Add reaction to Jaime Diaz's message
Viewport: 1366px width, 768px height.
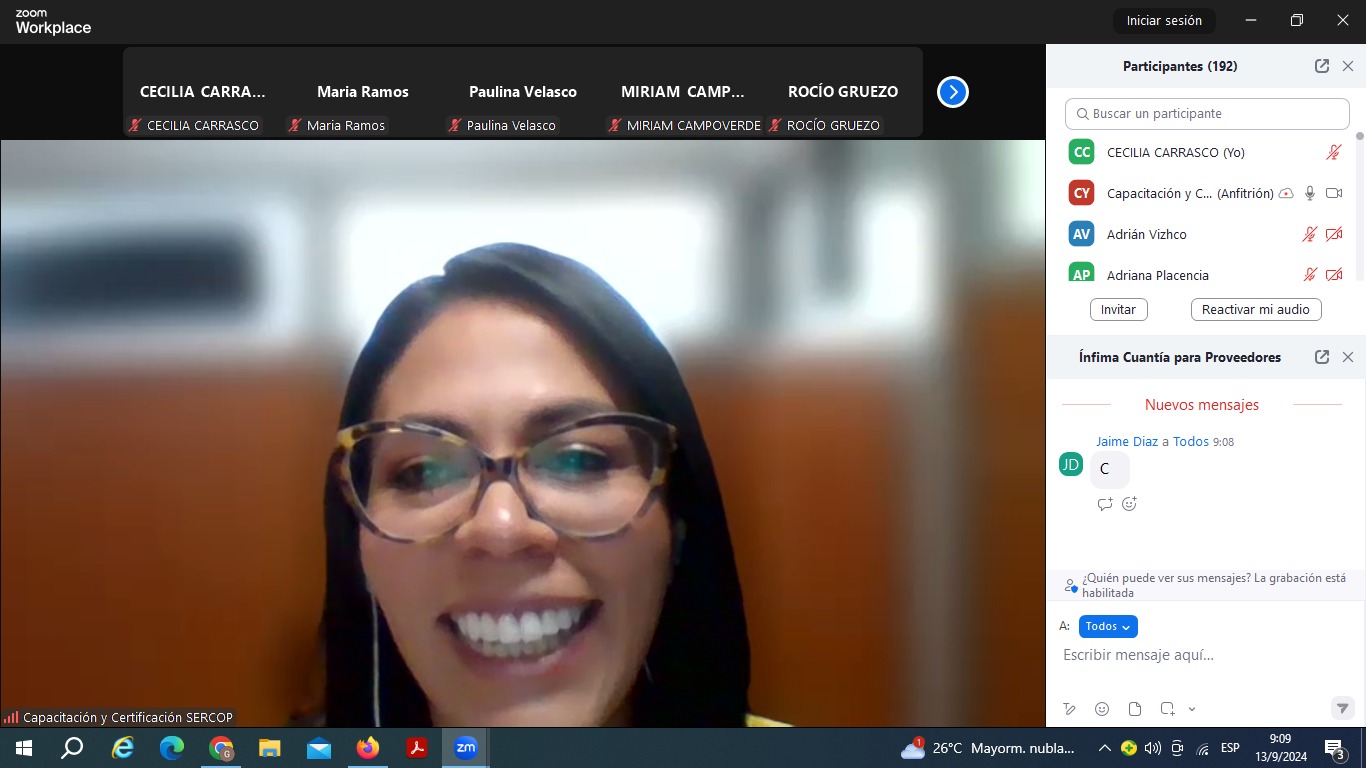[x=1129, y=504]
